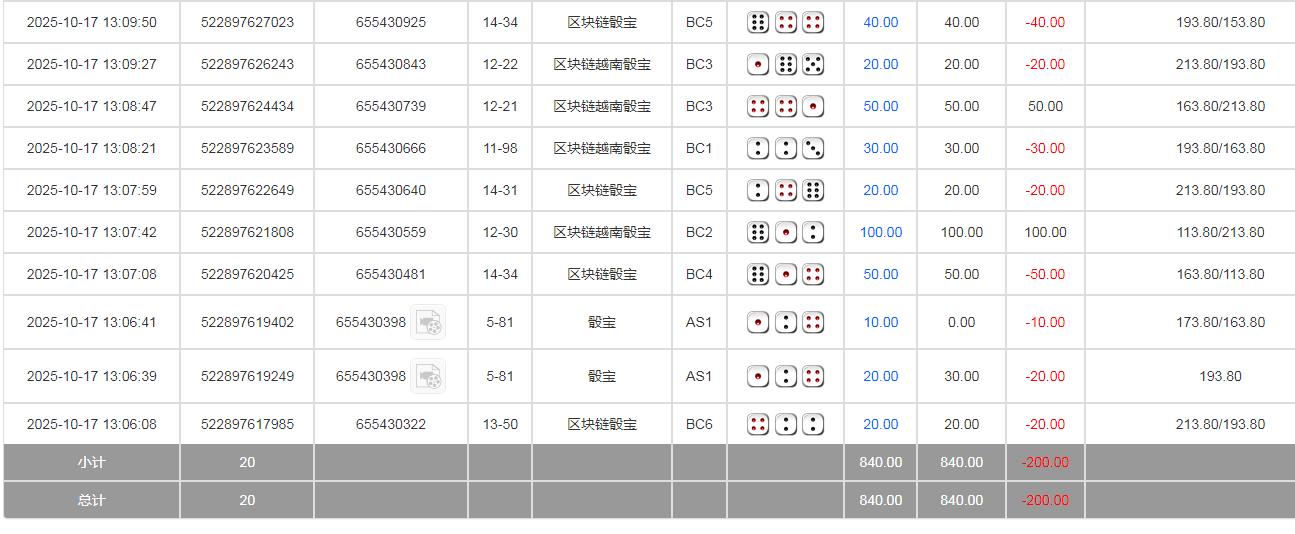Open the blue 40.00 bet amount link
The width and height of the screenshot is (1295, 534).
[880, 22]
